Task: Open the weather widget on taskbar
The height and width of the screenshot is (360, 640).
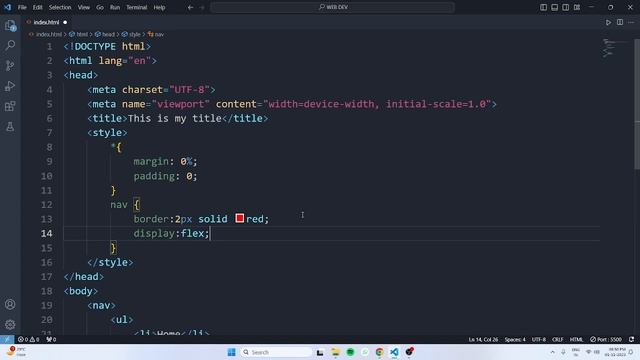Action: point(16,352)
